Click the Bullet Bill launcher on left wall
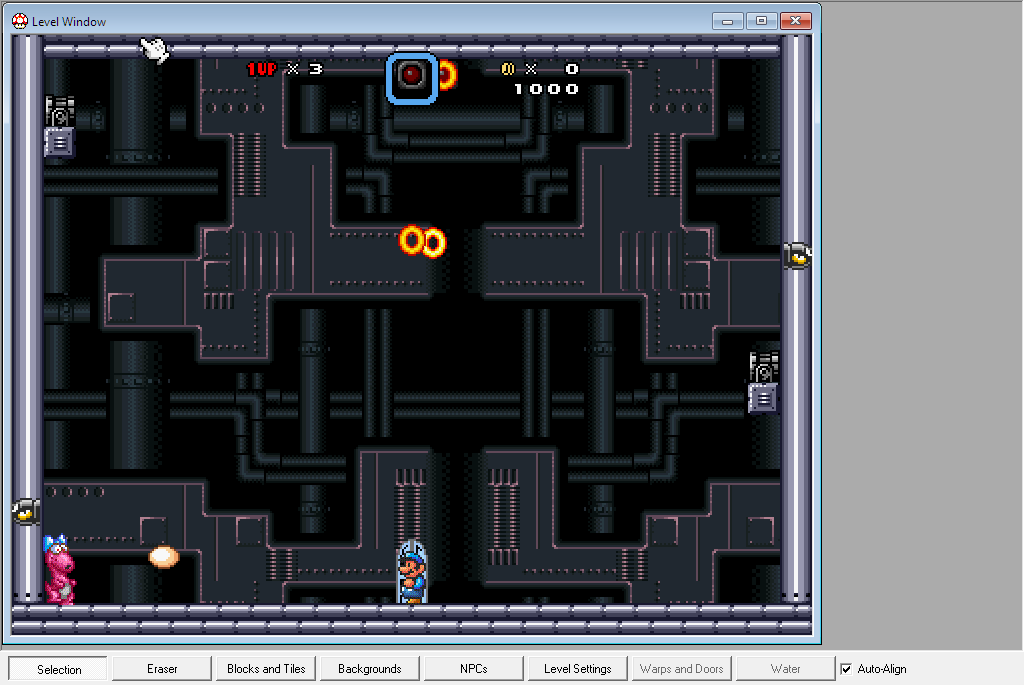 [26, 512]
